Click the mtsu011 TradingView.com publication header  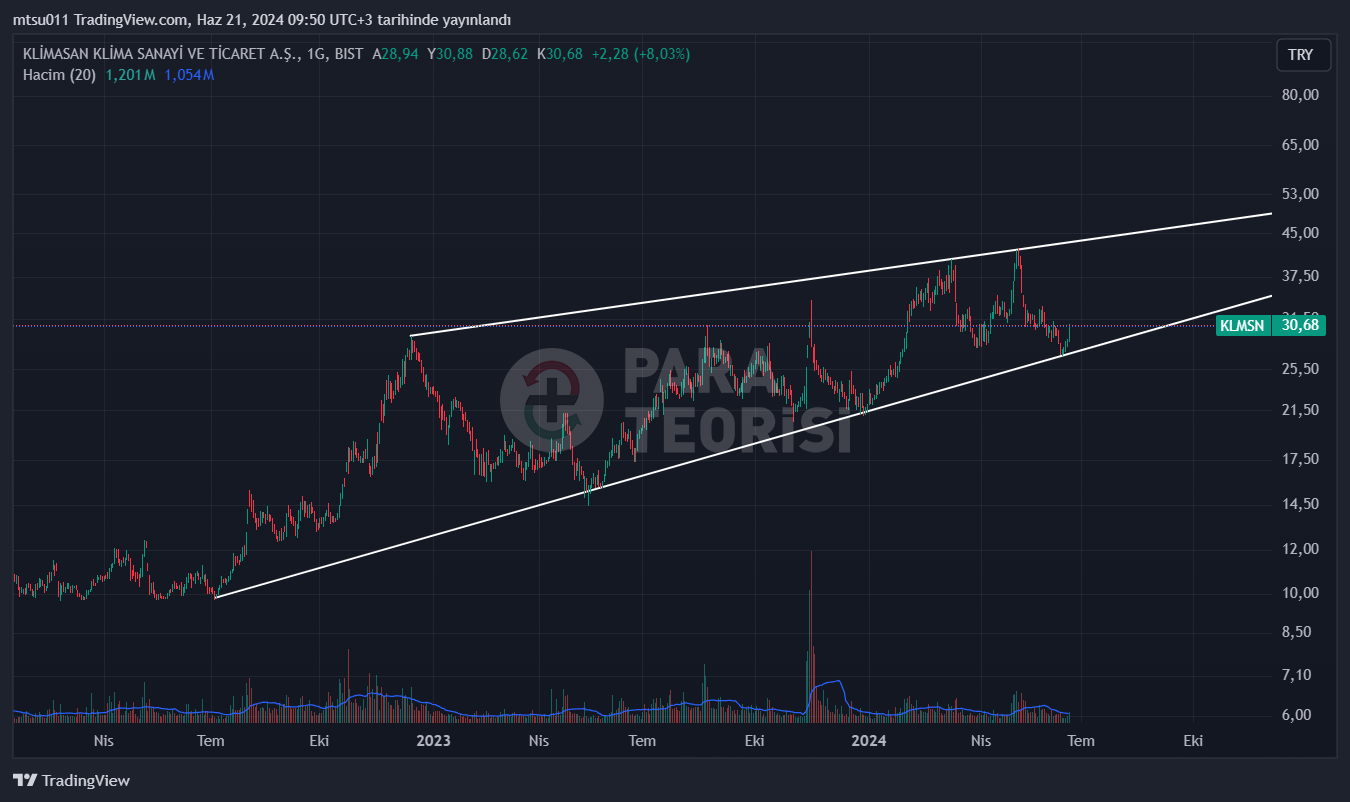point(261,20)
